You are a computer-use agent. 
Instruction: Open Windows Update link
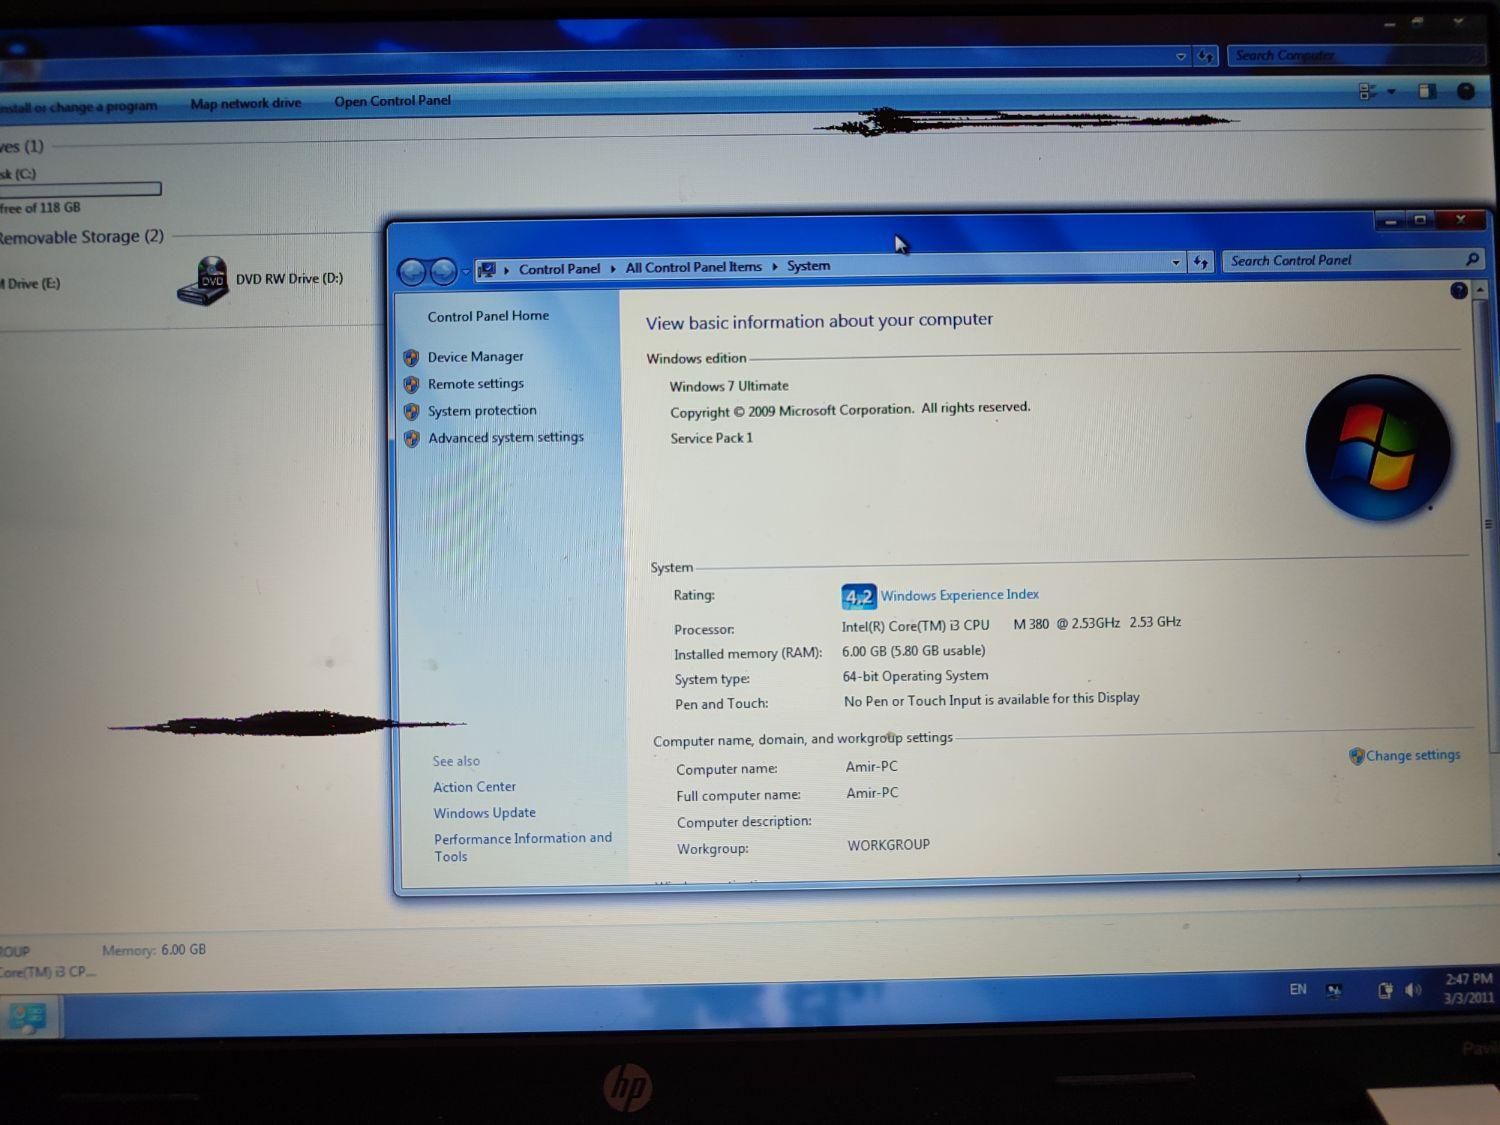[x=484, y=813]
